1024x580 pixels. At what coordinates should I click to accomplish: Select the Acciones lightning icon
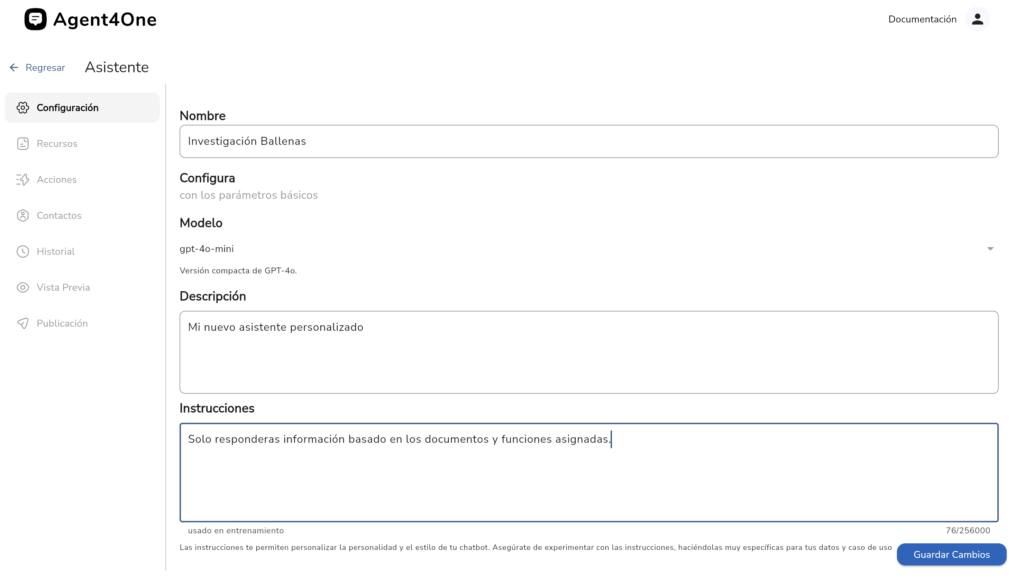coord(23,180)
